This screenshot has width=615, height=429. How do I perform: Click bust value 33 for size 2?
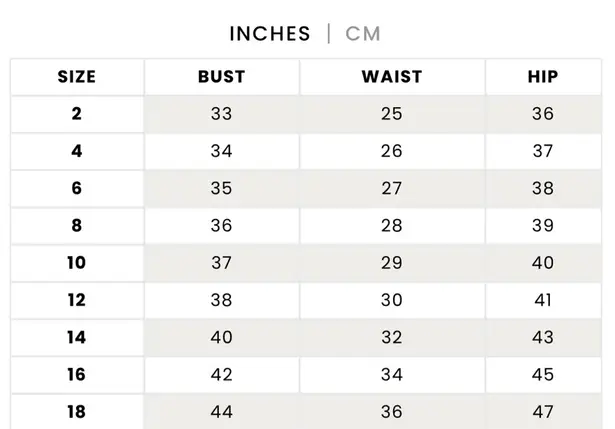pyautogui.click(x=221, y=114)
